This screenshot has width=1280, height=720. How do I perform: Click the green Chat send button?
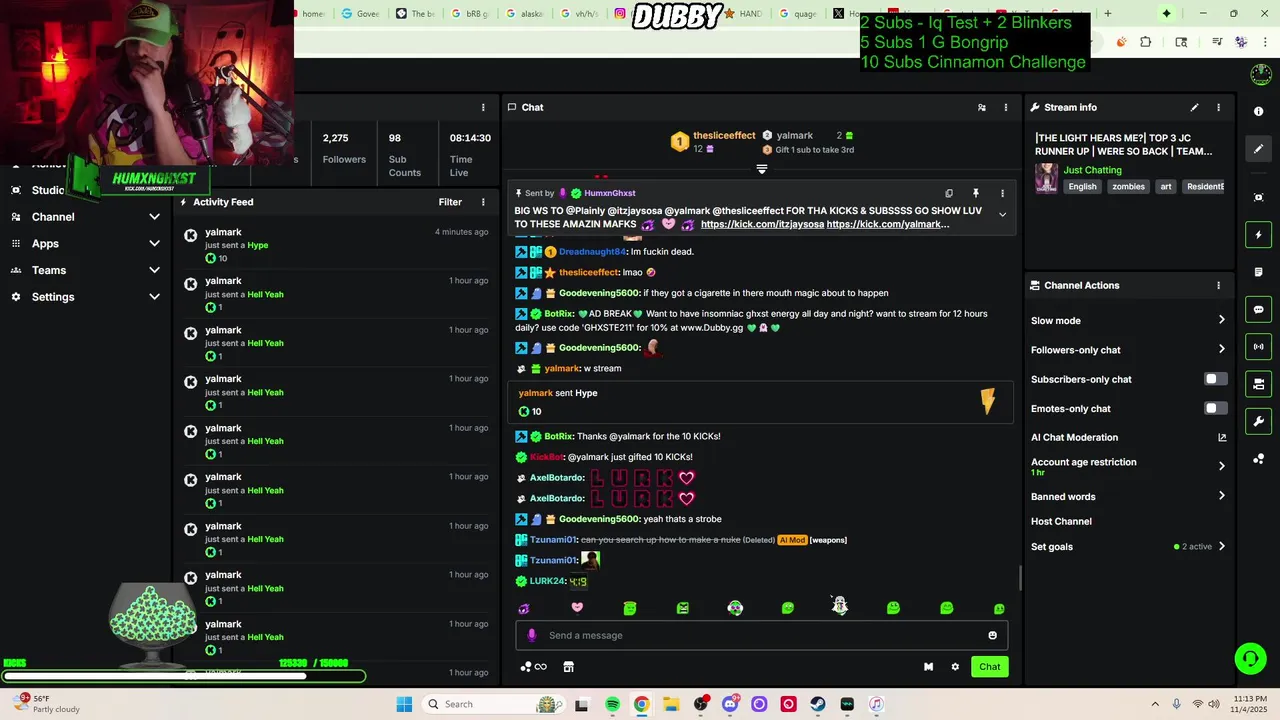(x=989, y=667)
